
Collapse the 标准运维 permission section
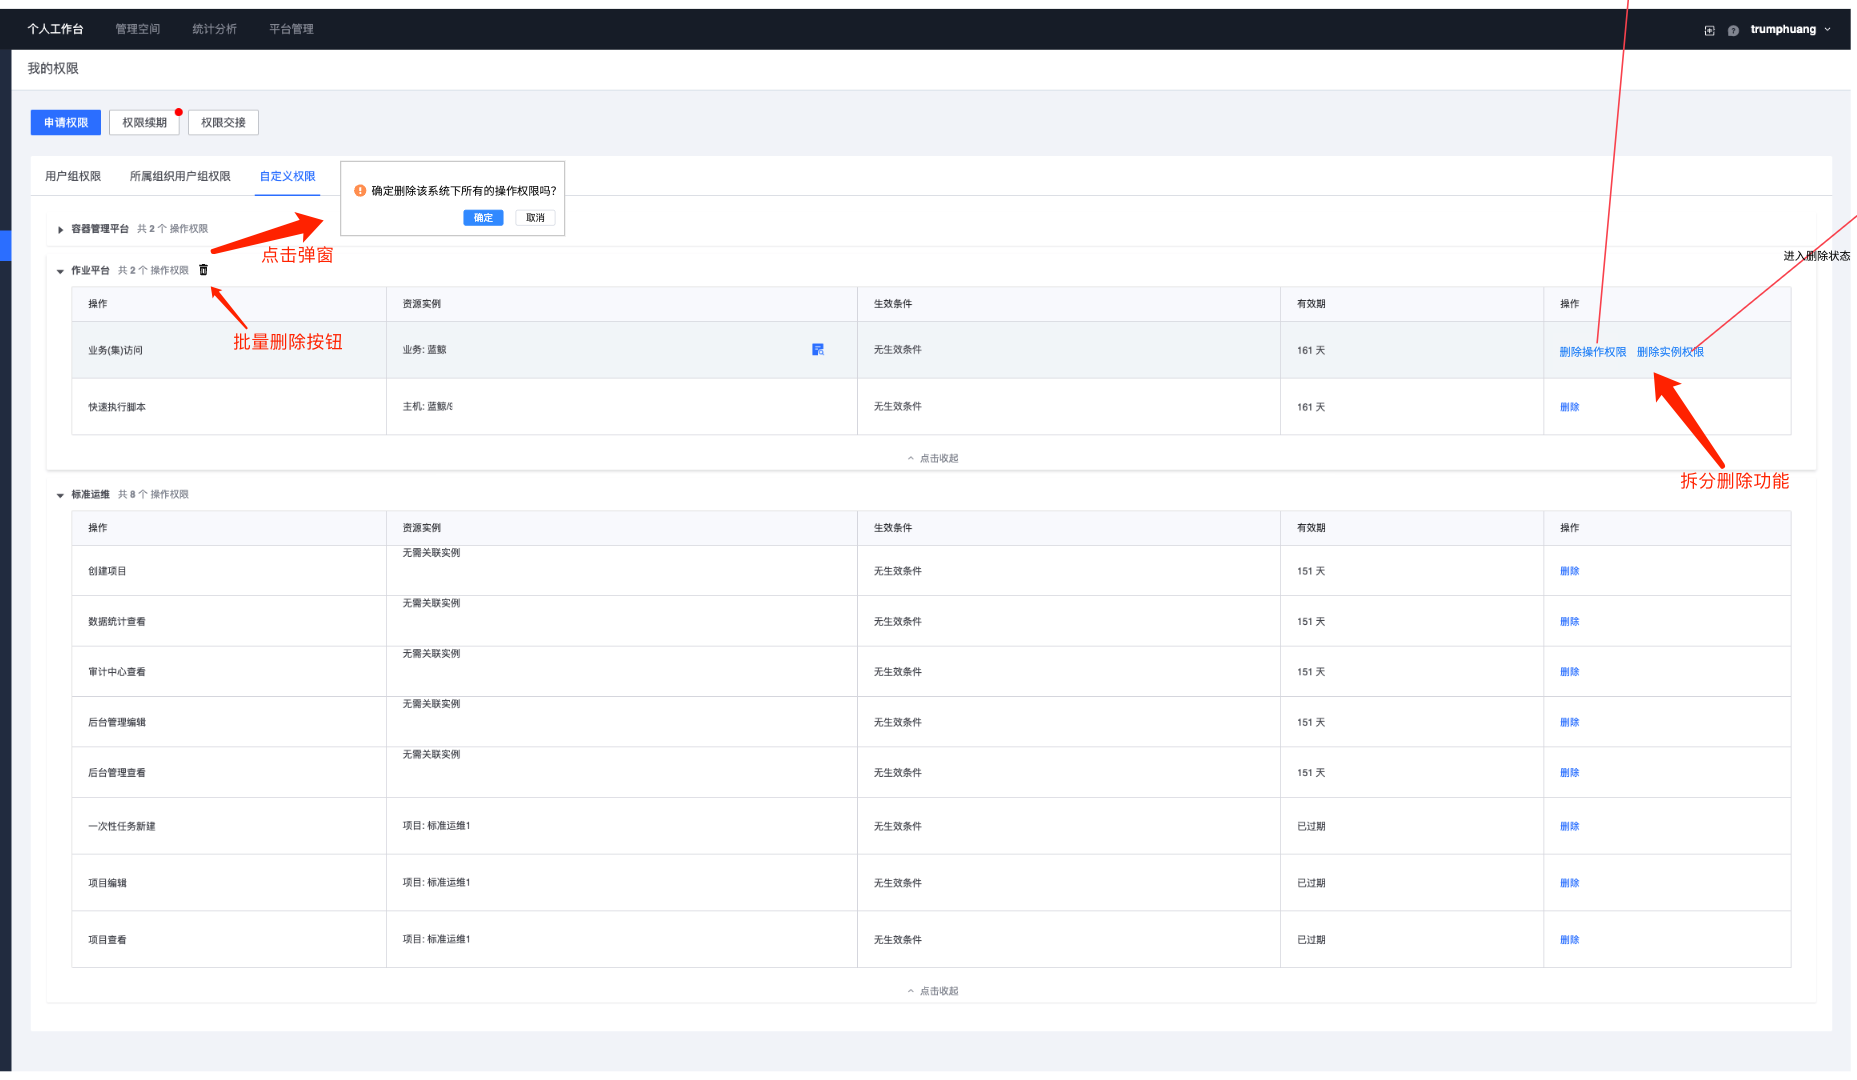[x=59, y=493]
